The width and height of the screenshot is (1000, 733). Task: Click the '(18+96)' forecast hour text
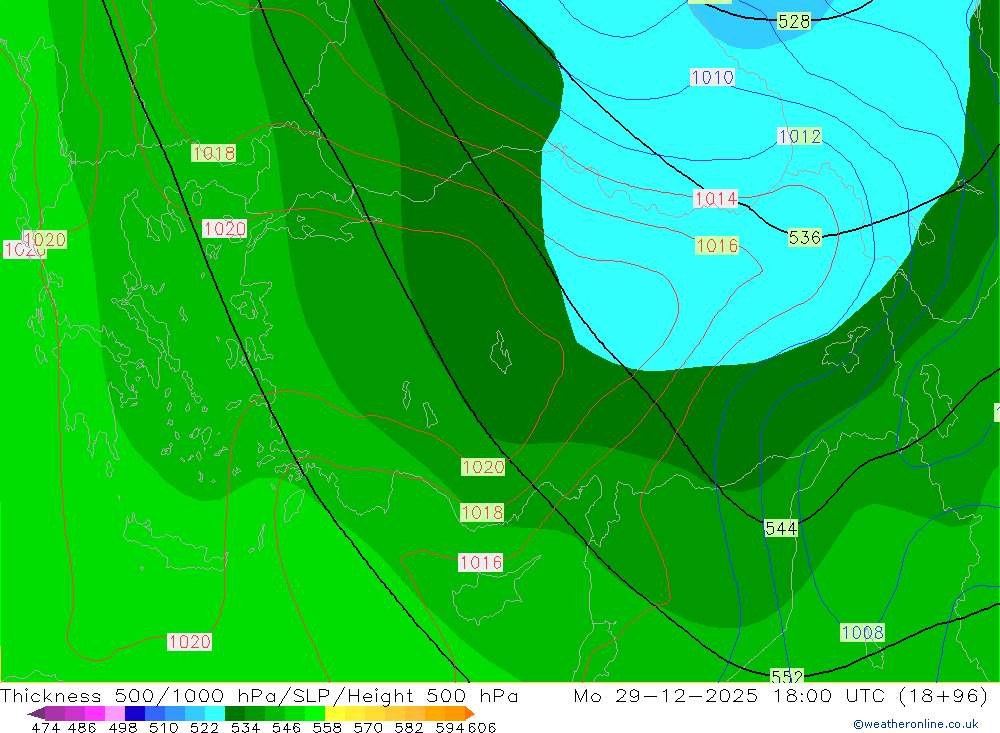[943, 695]
